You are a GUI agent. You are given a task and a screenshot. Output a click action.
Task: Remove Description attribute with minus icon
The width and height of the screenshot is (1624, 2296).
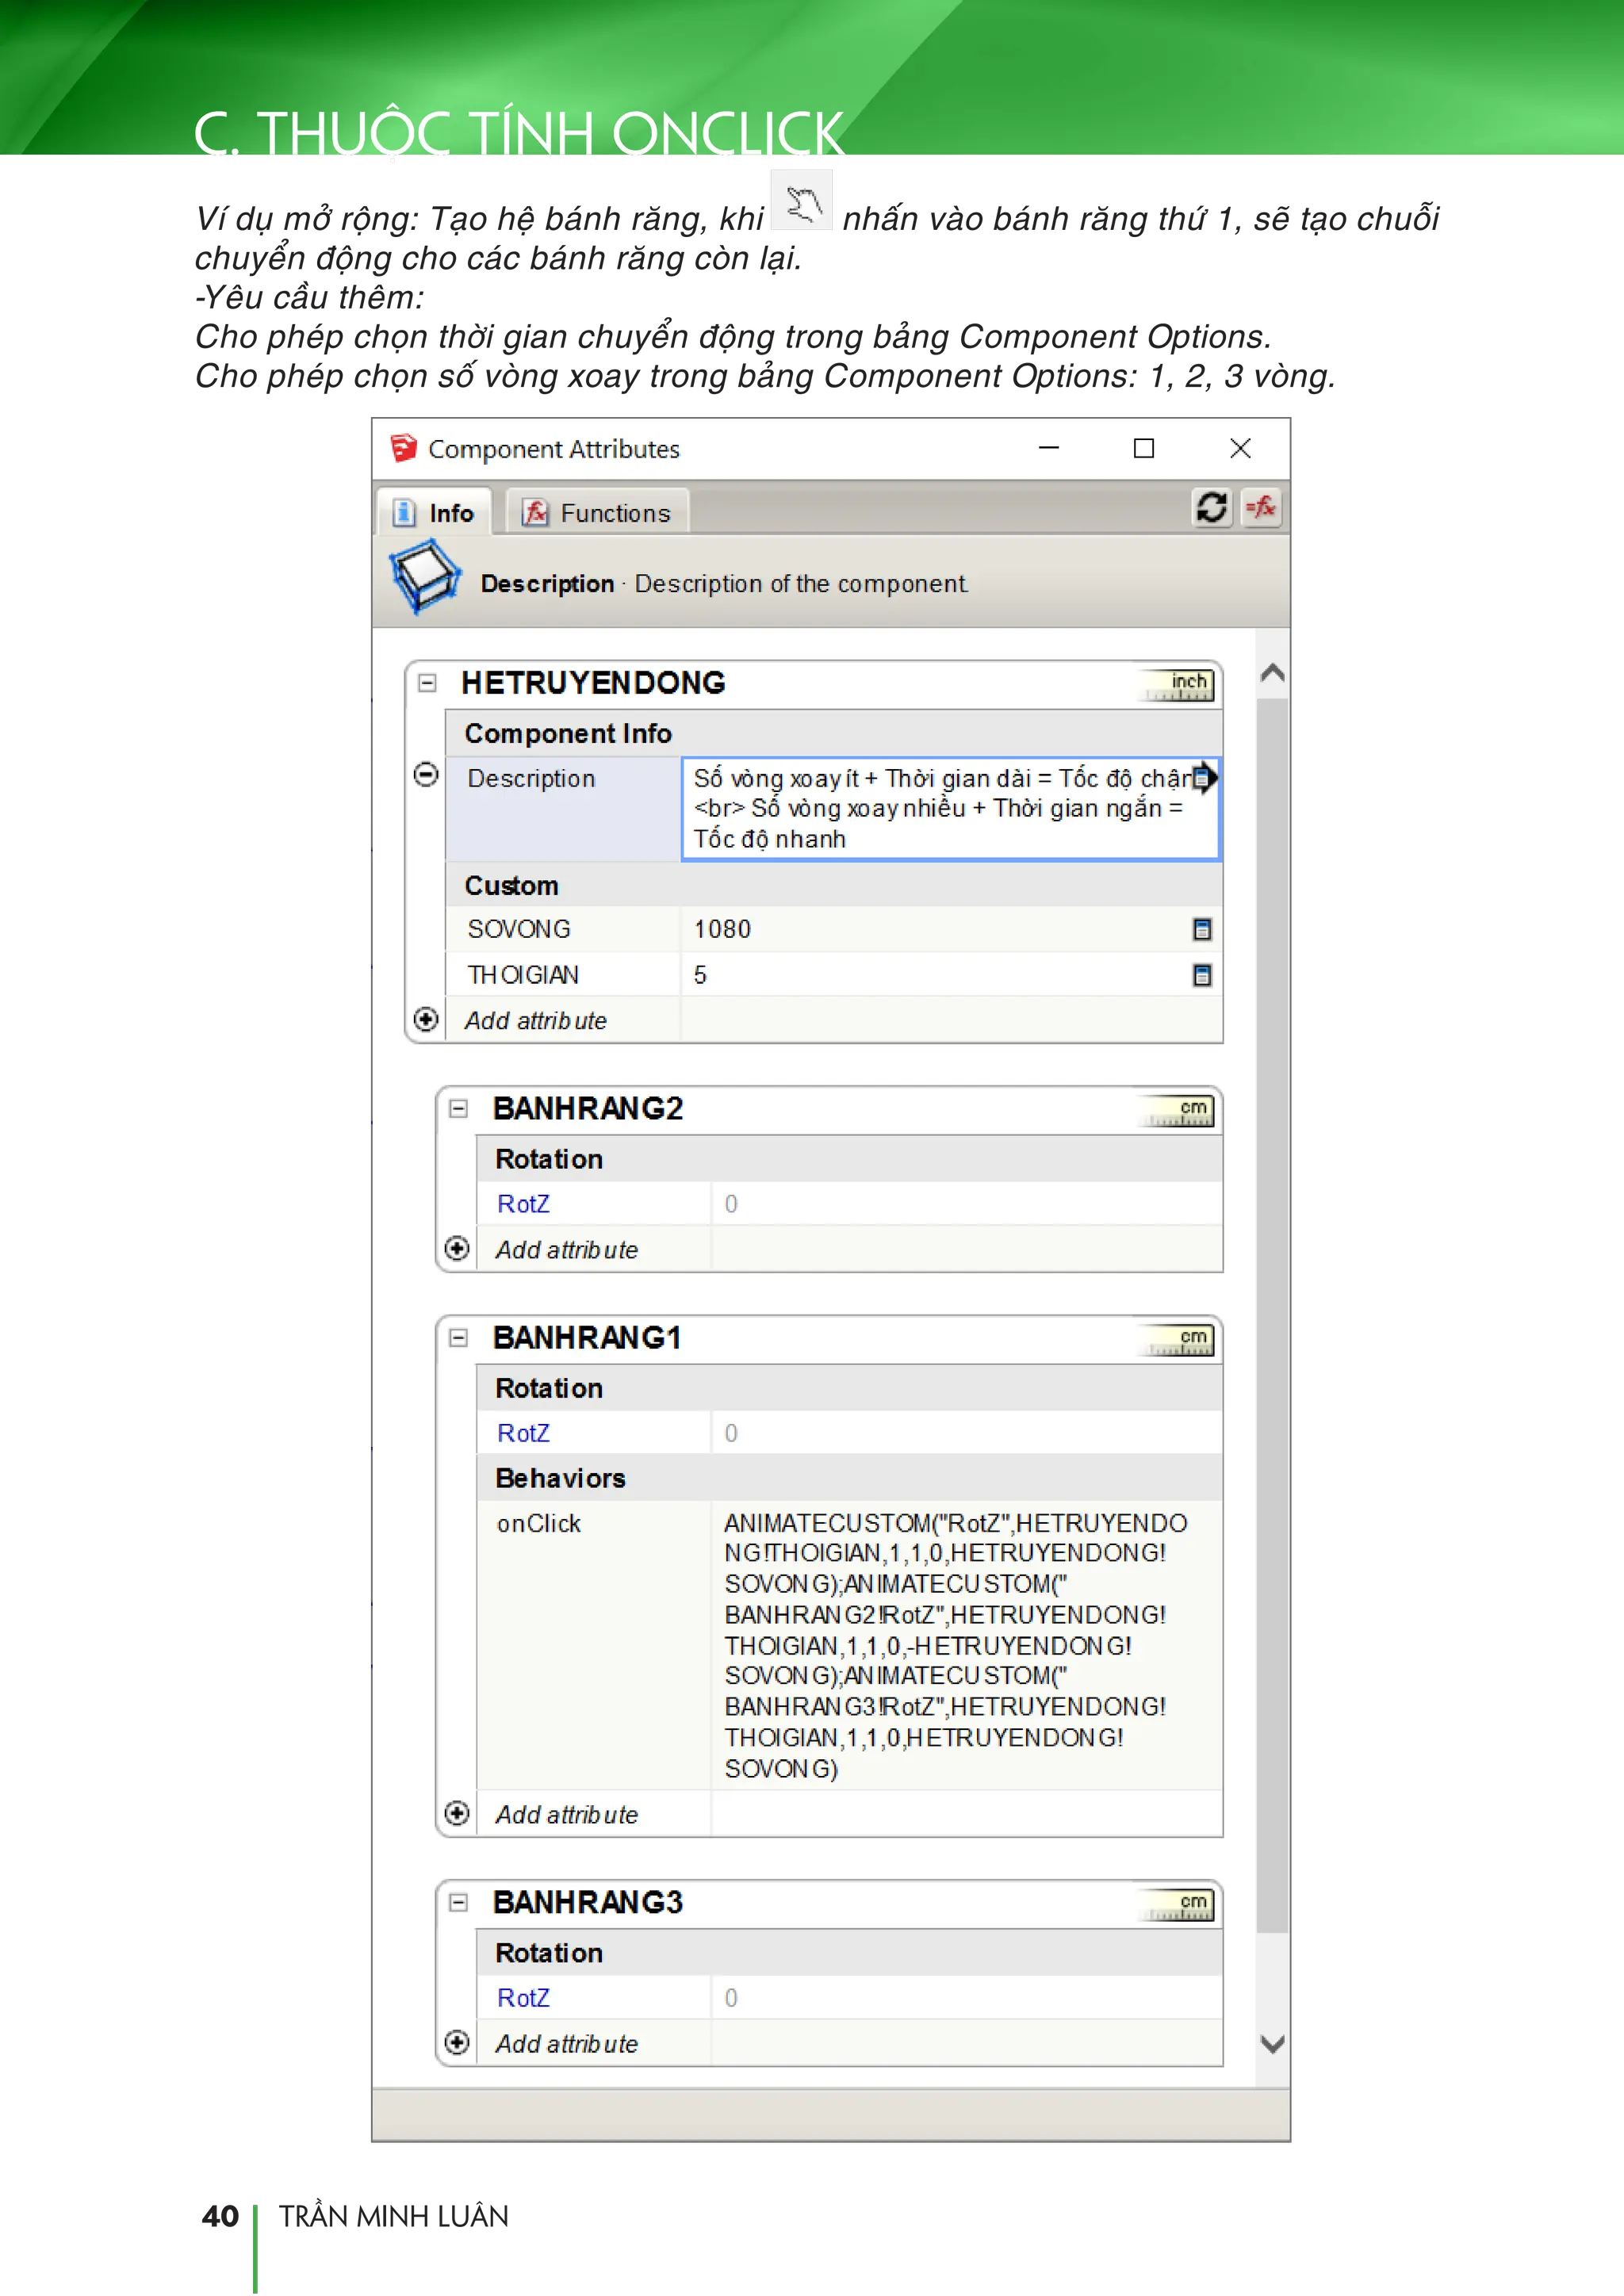[x=426, y=775]
